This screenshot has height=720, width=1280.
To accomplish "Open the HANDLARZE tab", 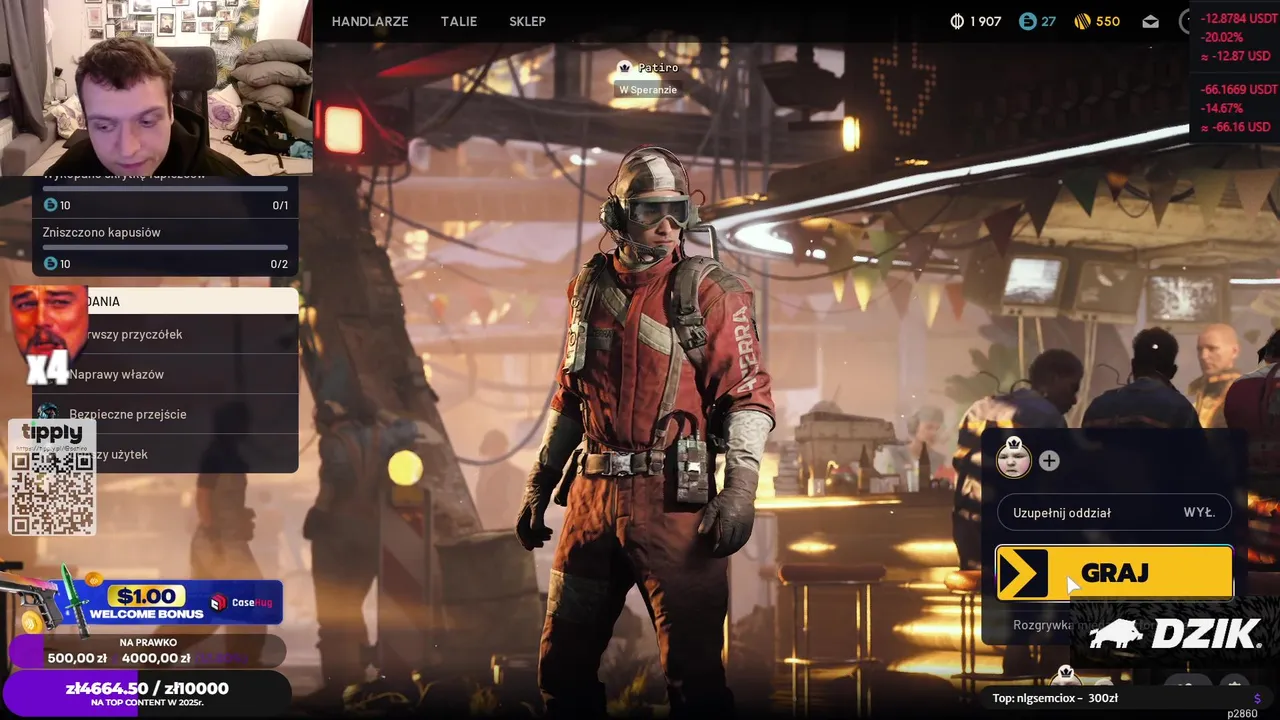I will 370,21.
